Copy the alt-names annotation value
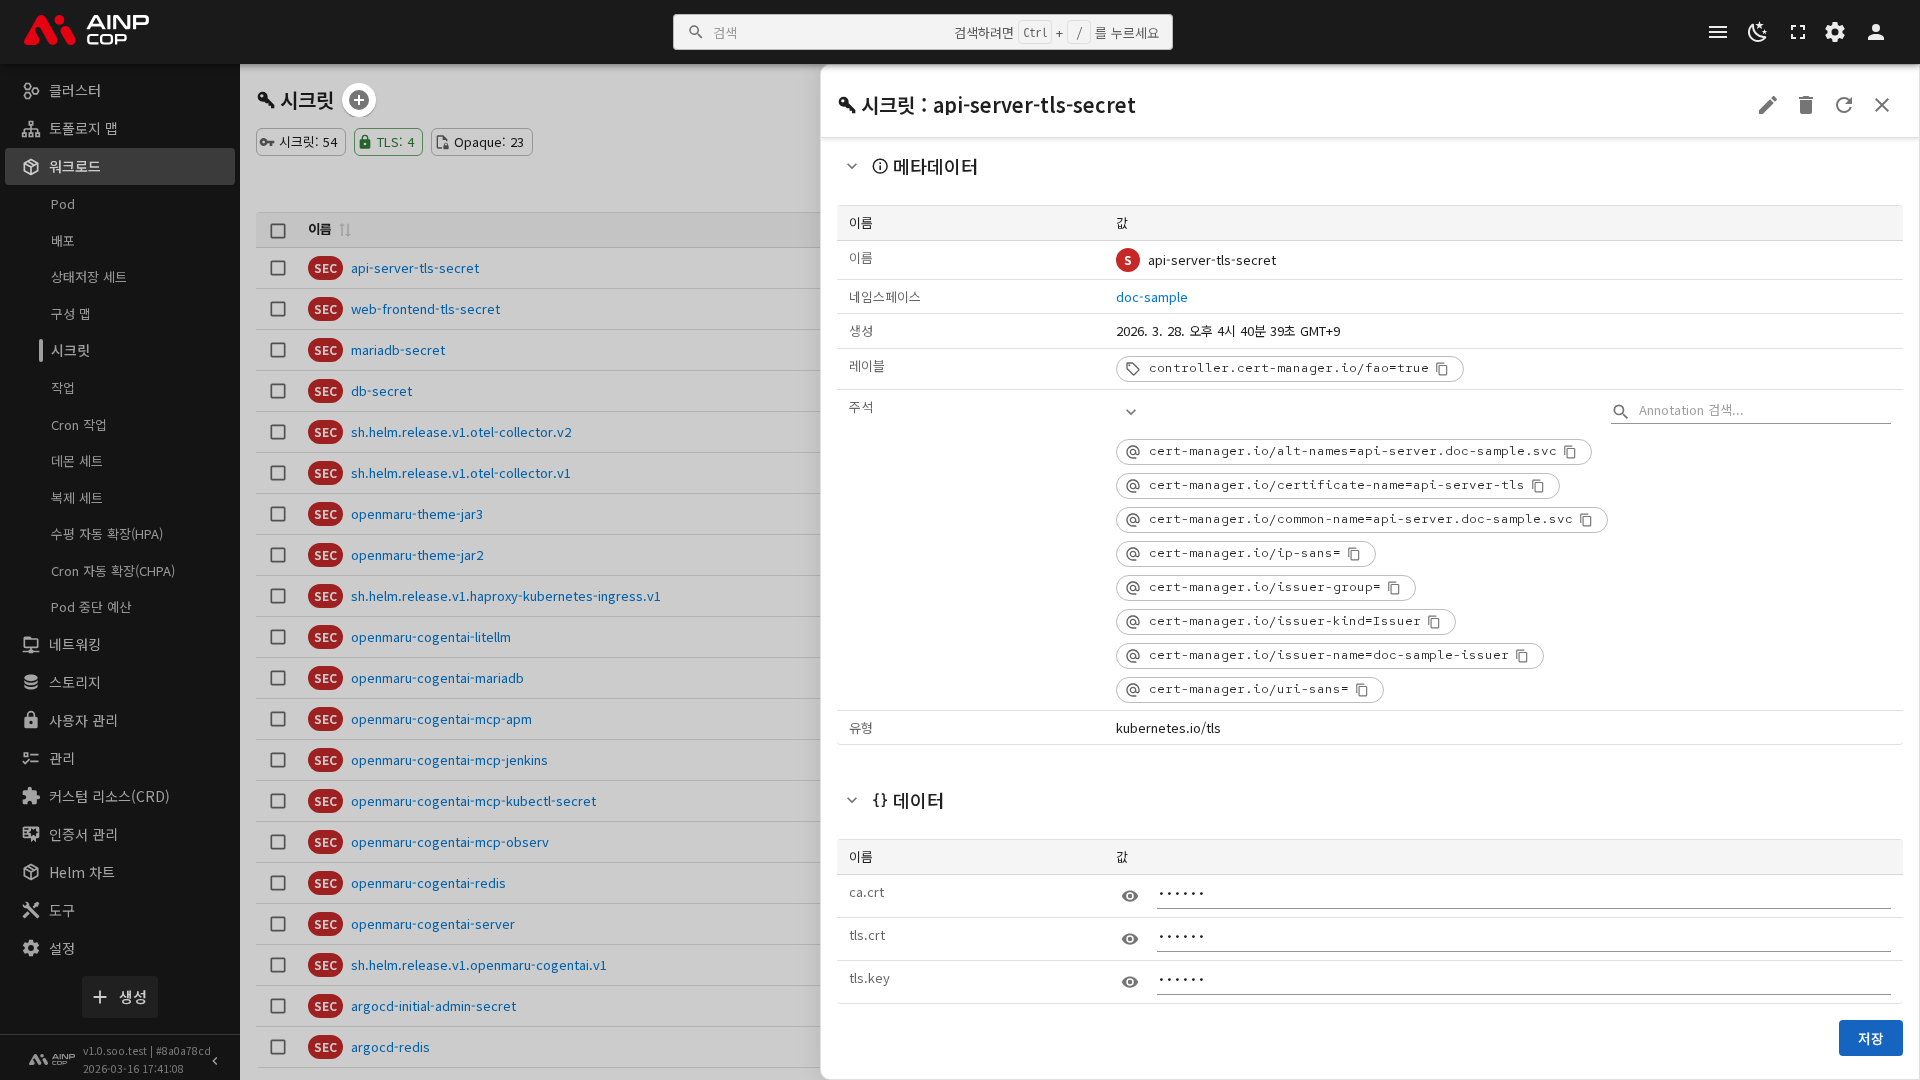This screenshot has width=1920, height=1080. tap(1570, 452)
